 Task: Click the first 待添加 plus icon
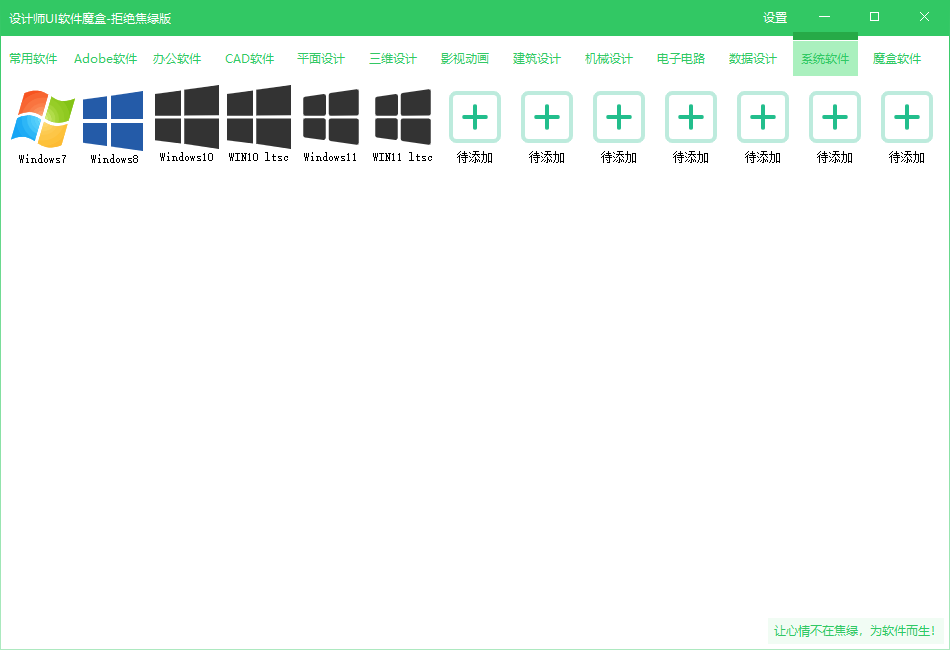click(x=475, y=117)
